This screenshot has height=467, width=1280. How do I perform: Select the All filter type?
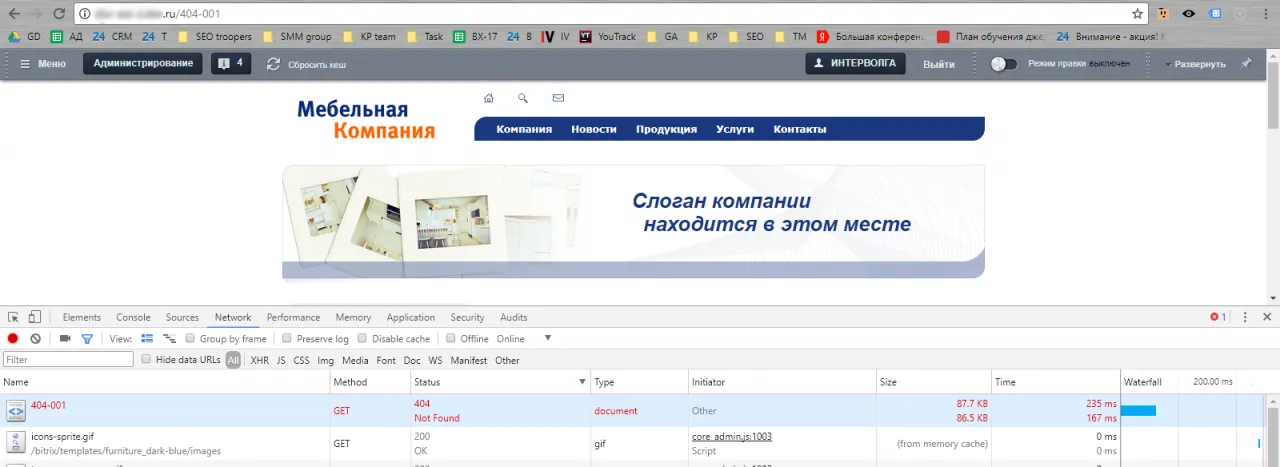click(233, 360)
